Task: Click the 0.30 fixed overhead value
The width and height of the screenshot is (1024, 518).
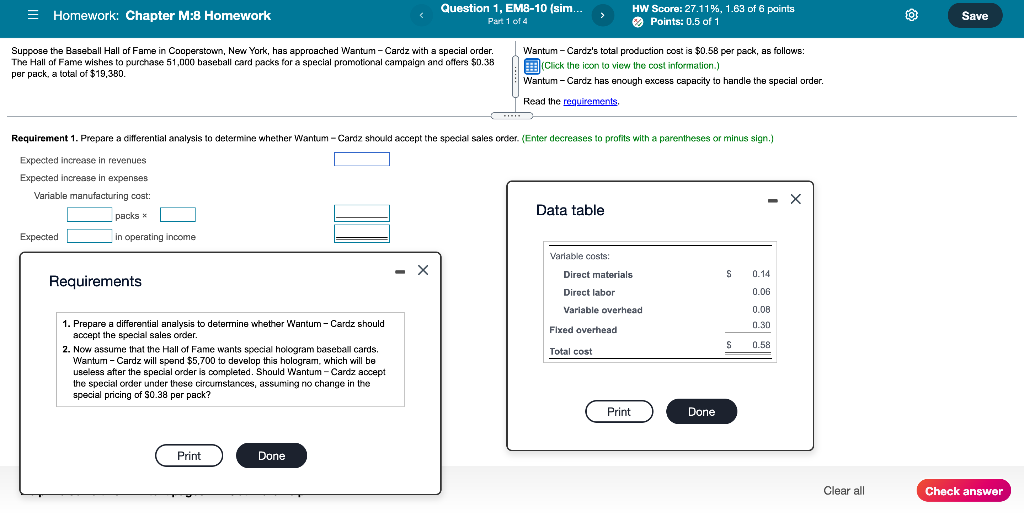Action: pos(761,325)
